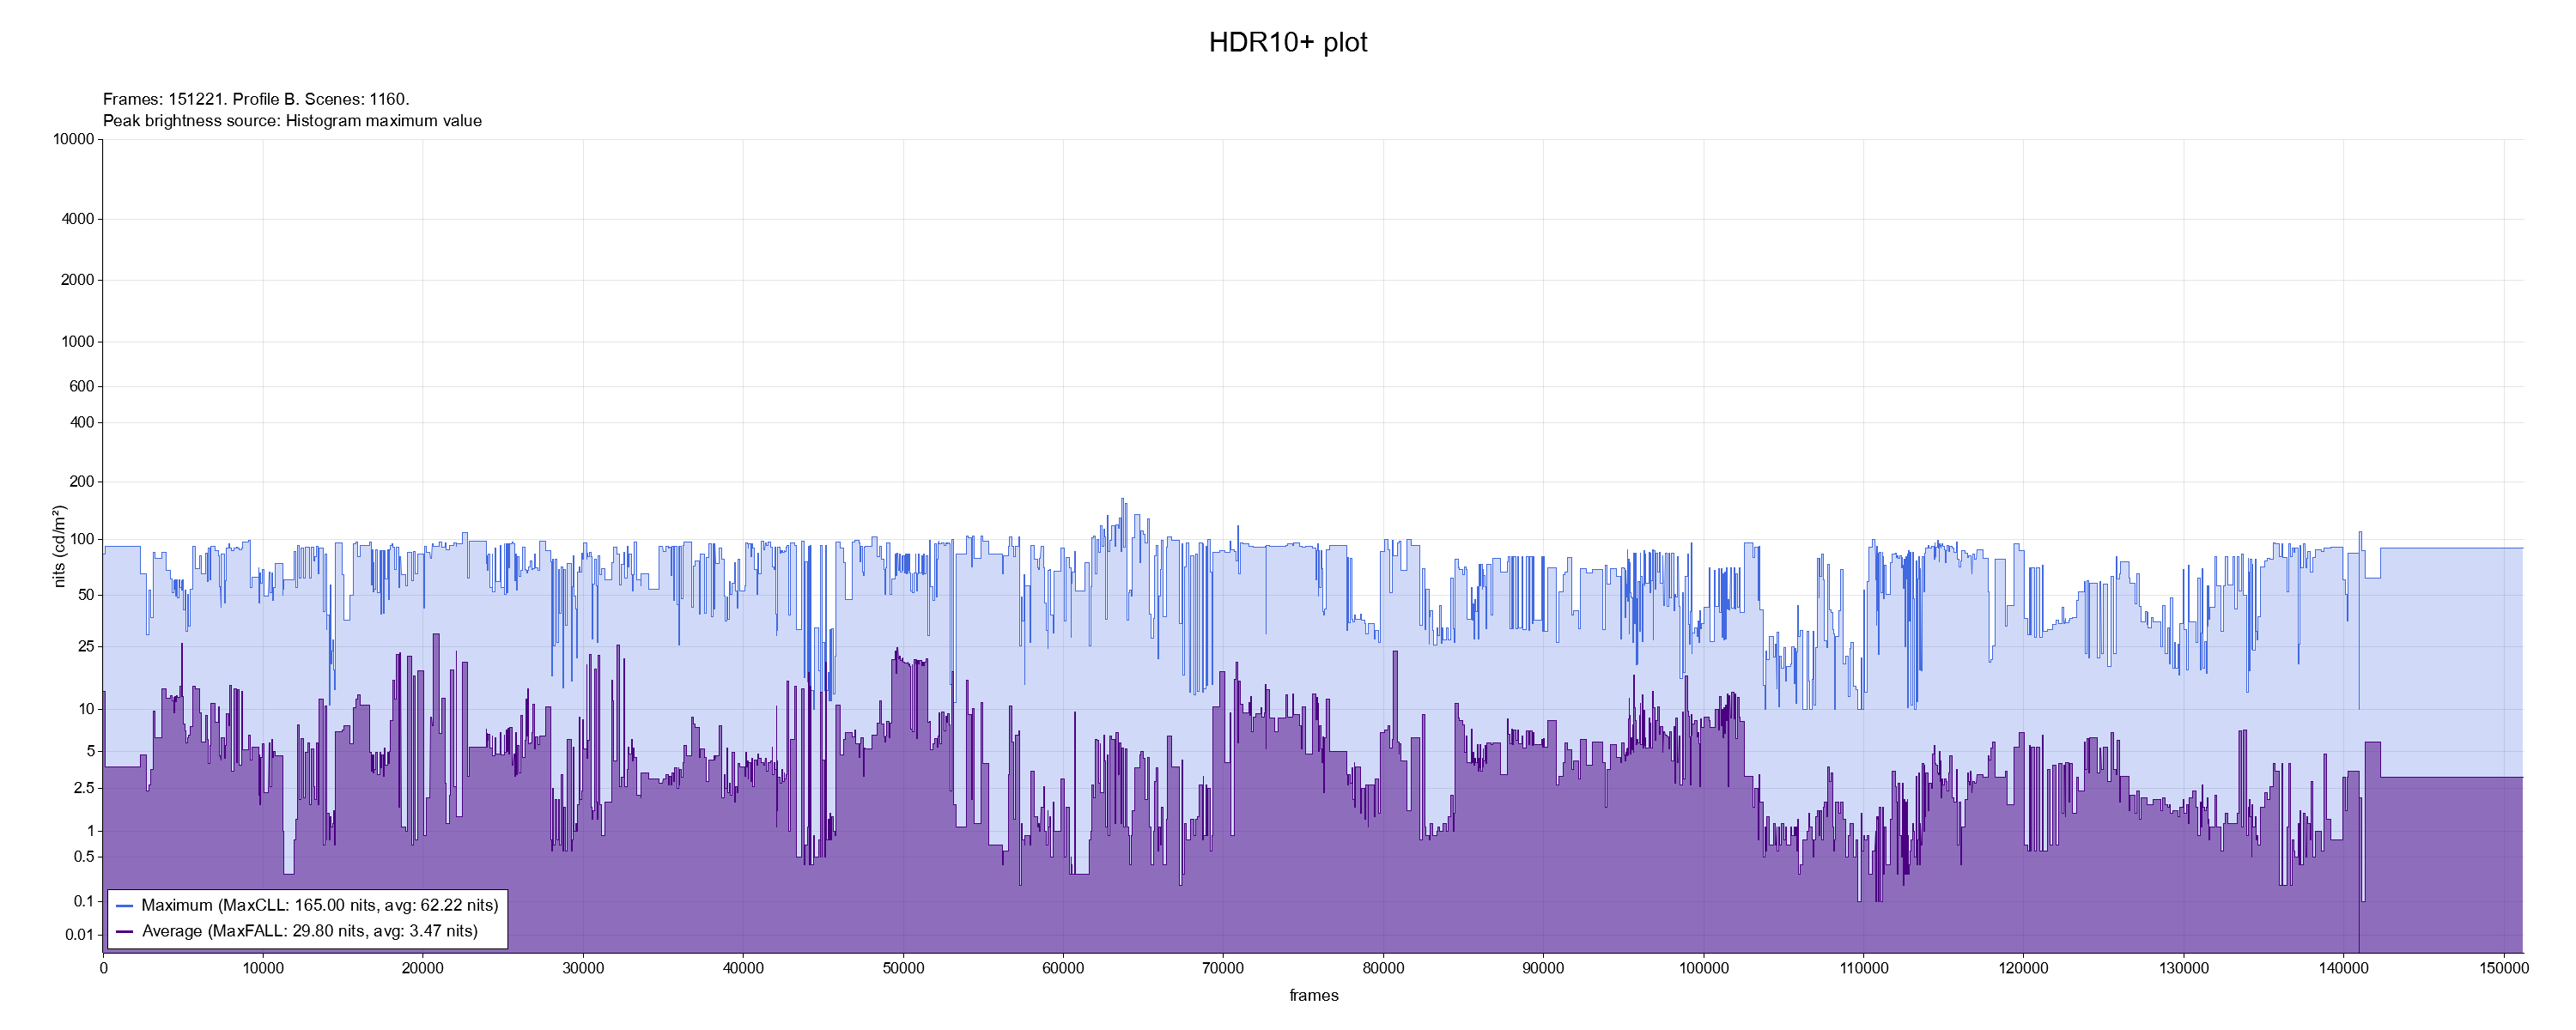Click the 4000 y-axis tick label
This screenshot has height=1030, width=2576.
[77, 219]
